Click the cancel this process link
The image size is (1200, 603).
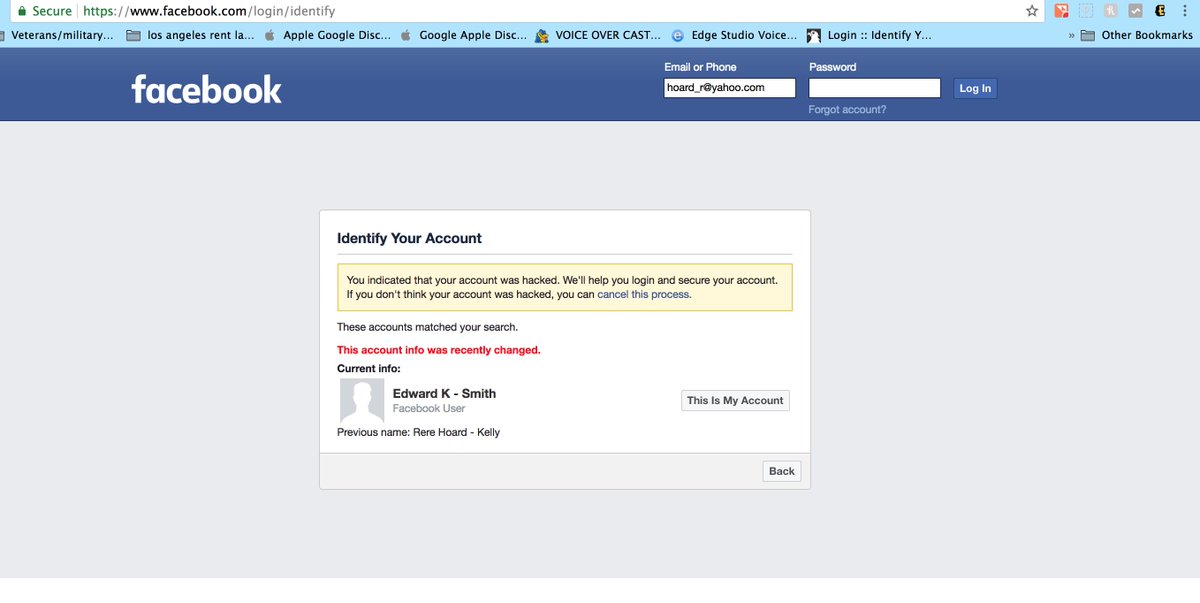(x=644, y=295)
